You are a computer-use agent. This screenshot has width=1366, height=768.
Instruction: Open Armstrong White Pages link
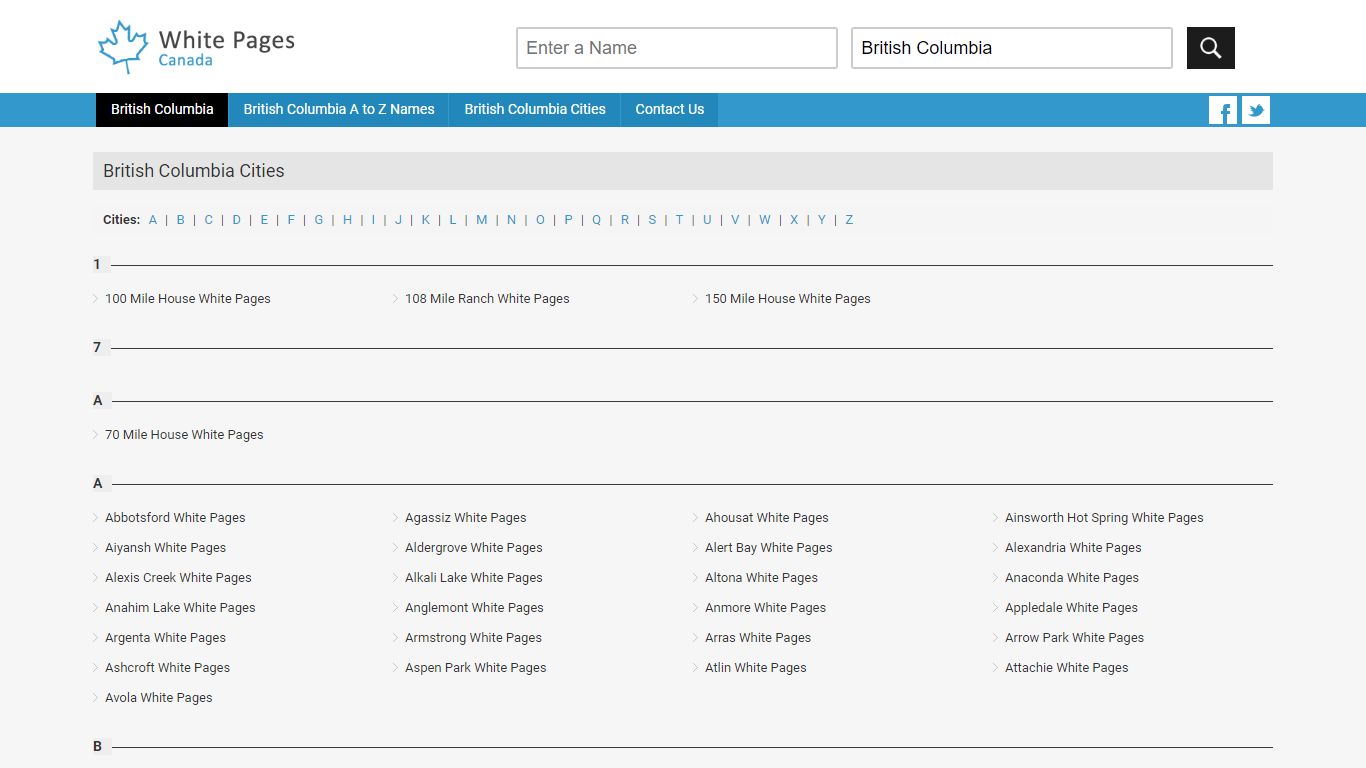[x=473, y=638]
